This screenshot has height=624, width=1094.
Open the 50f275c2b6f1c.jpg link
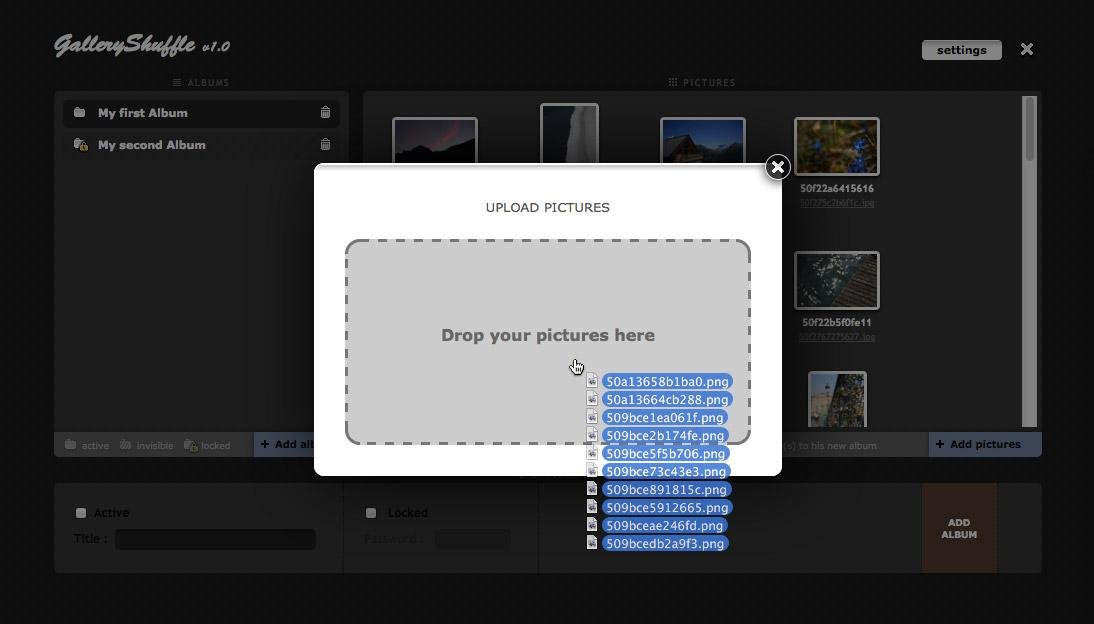(x=837, y=202)
